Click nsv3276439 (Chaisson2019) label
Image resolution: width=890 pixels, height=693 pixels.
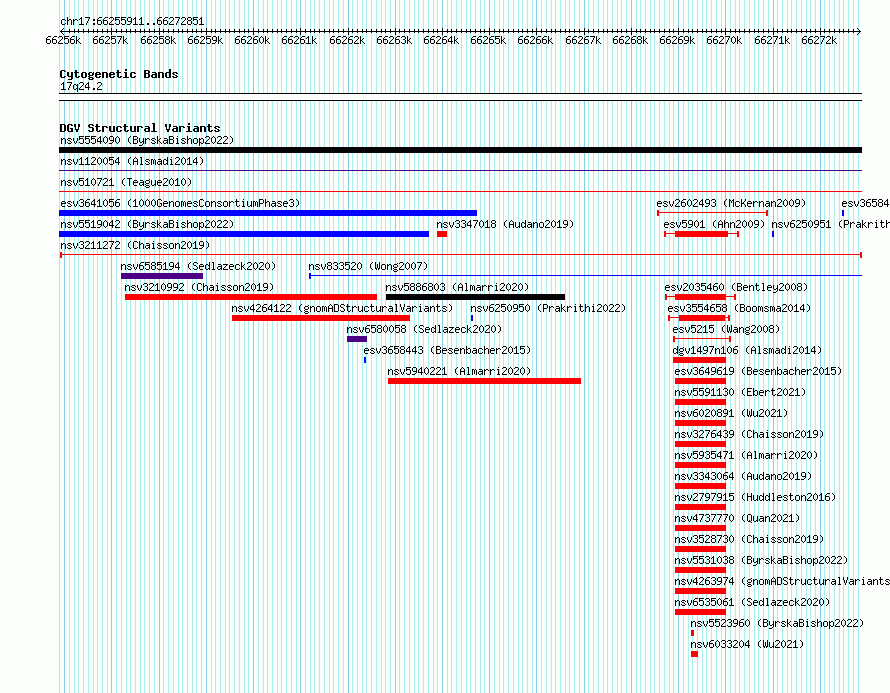(x=749, y=434)
